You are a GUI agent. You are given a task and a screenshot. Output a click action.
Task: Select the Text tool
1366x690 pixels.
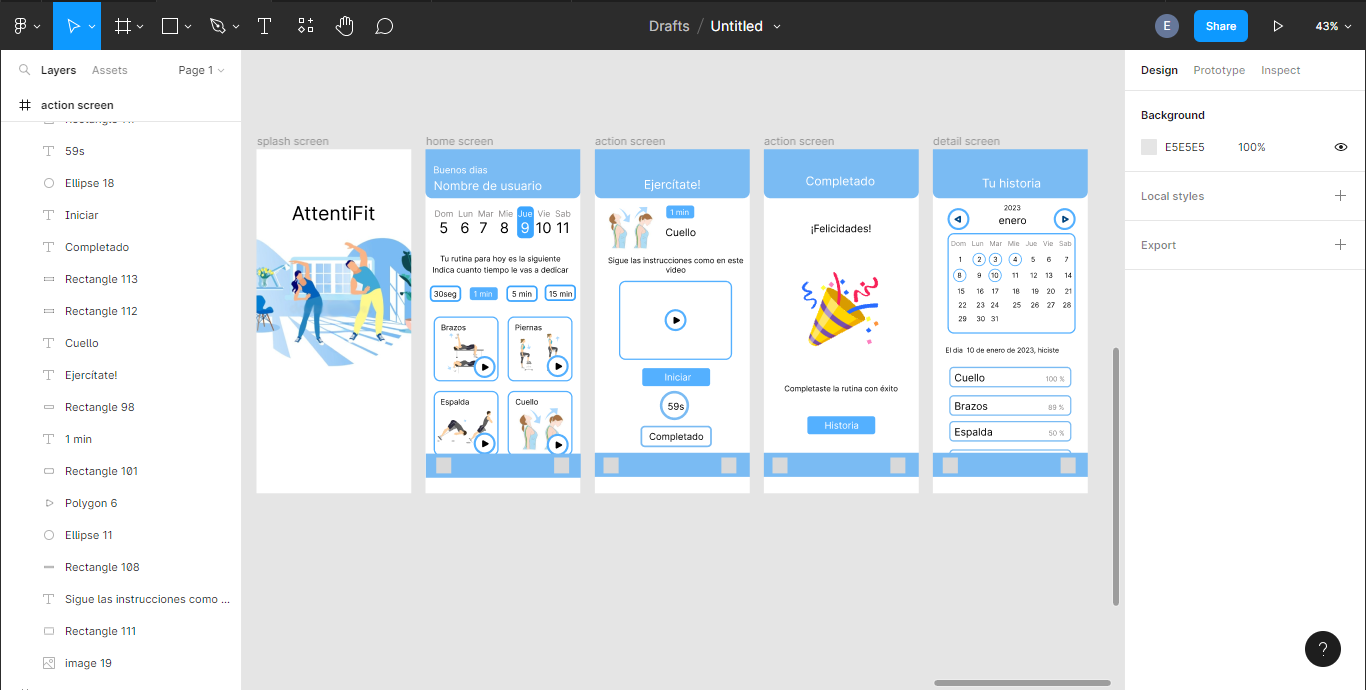(264, 25)
